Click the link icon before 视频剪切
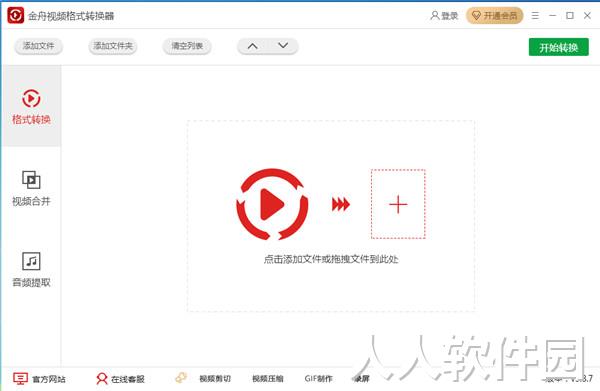Viewport: 600px width, 391px height. pos(181,378)
